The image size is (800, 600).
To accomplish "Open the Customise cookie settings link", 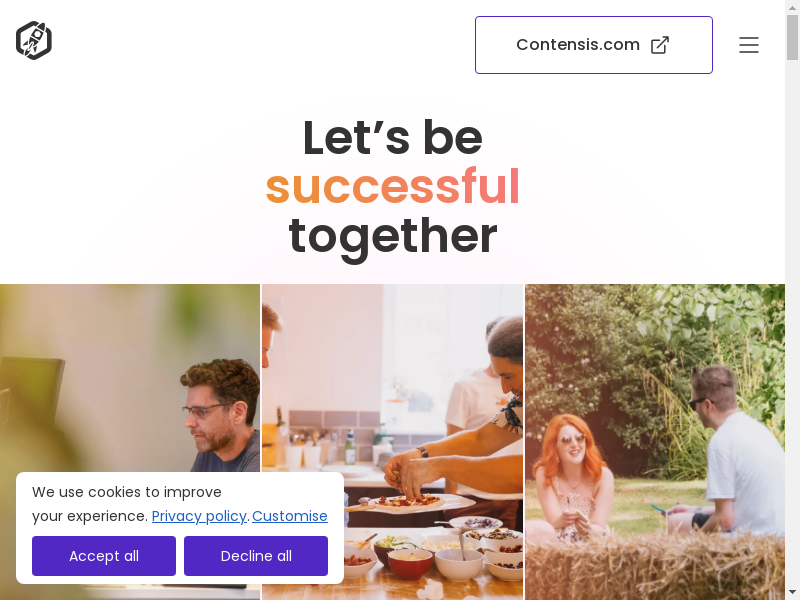I will (290, 516).
